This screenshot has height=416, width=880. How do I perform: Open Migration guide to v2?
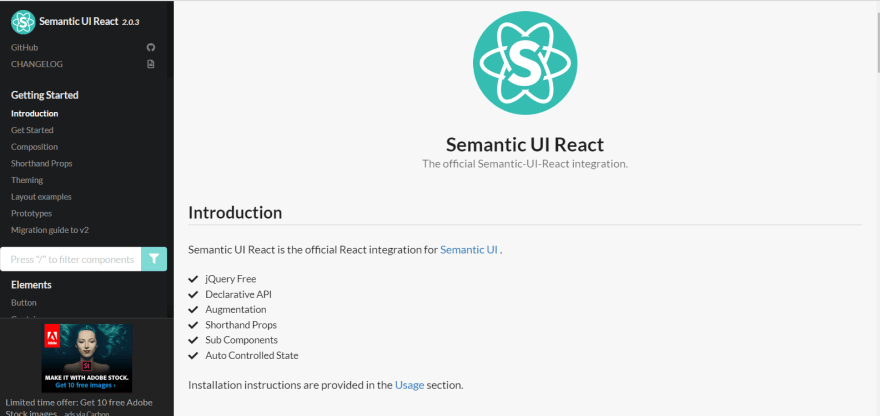[x=50, y=230]
